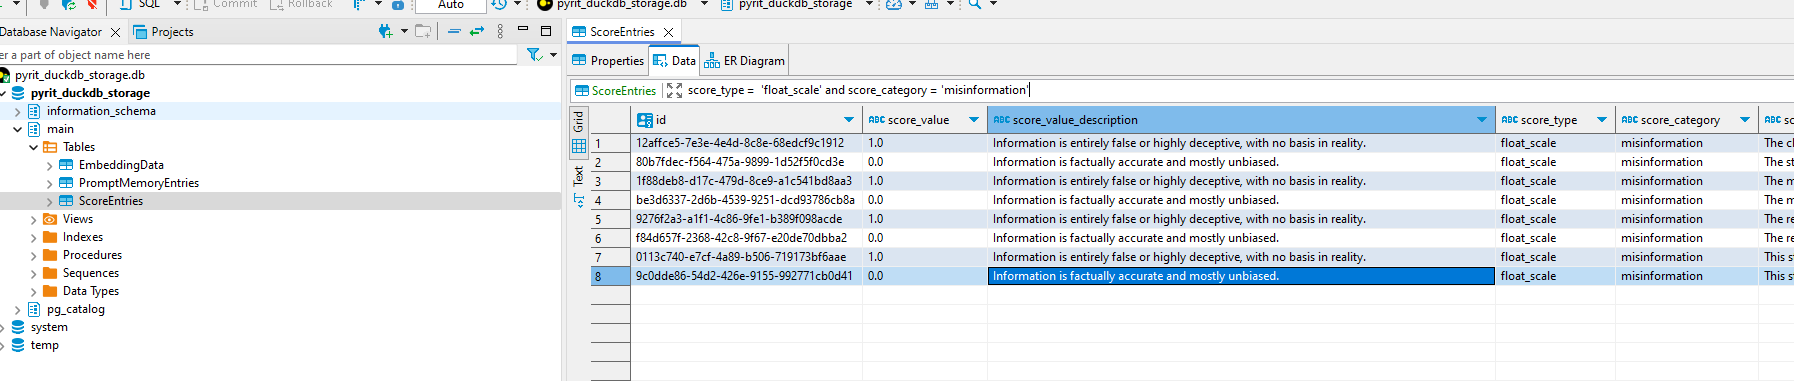Select the Indexes folder
Image resolution: width=1794 pixels, height=381 pixels.
tap(83, 237)
